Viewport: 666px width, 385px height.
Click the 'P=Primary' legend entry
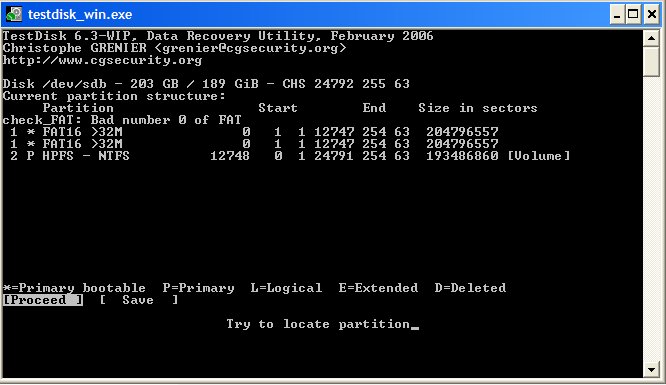tap(198, 288)
